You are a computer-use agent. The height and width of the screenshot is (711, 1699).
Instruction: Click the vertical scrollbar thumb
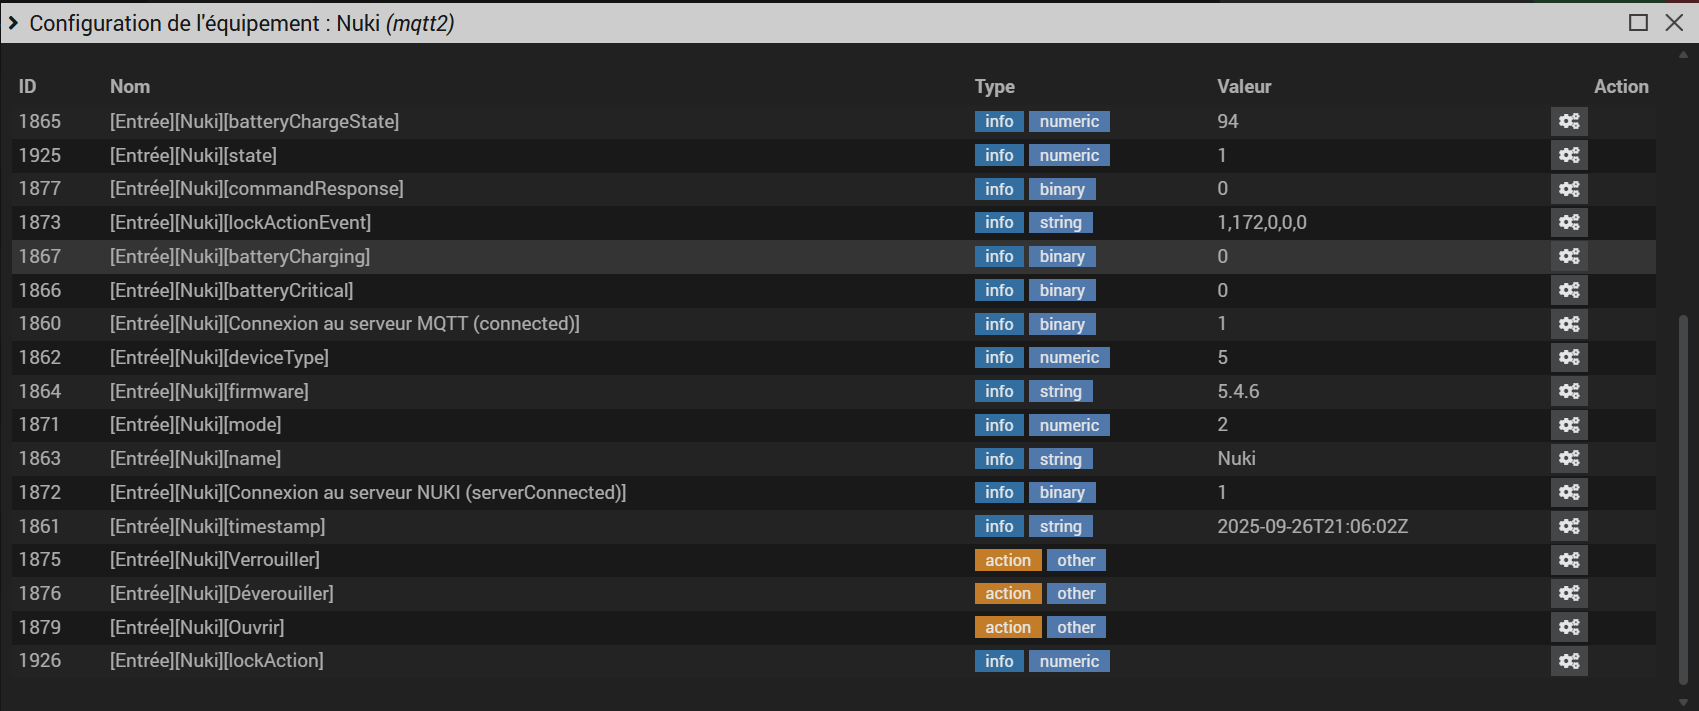coord(1683,498)
